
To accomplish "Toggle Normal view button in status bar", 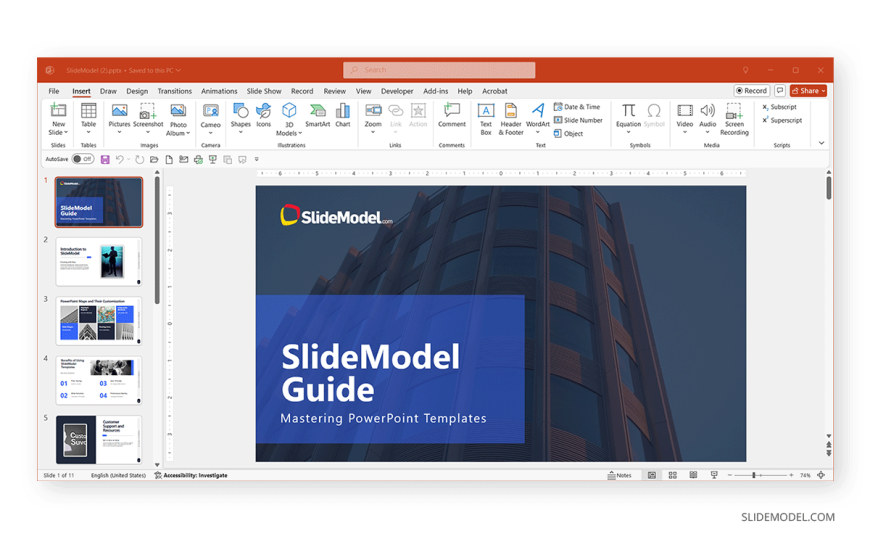I will tap(652, 475).
